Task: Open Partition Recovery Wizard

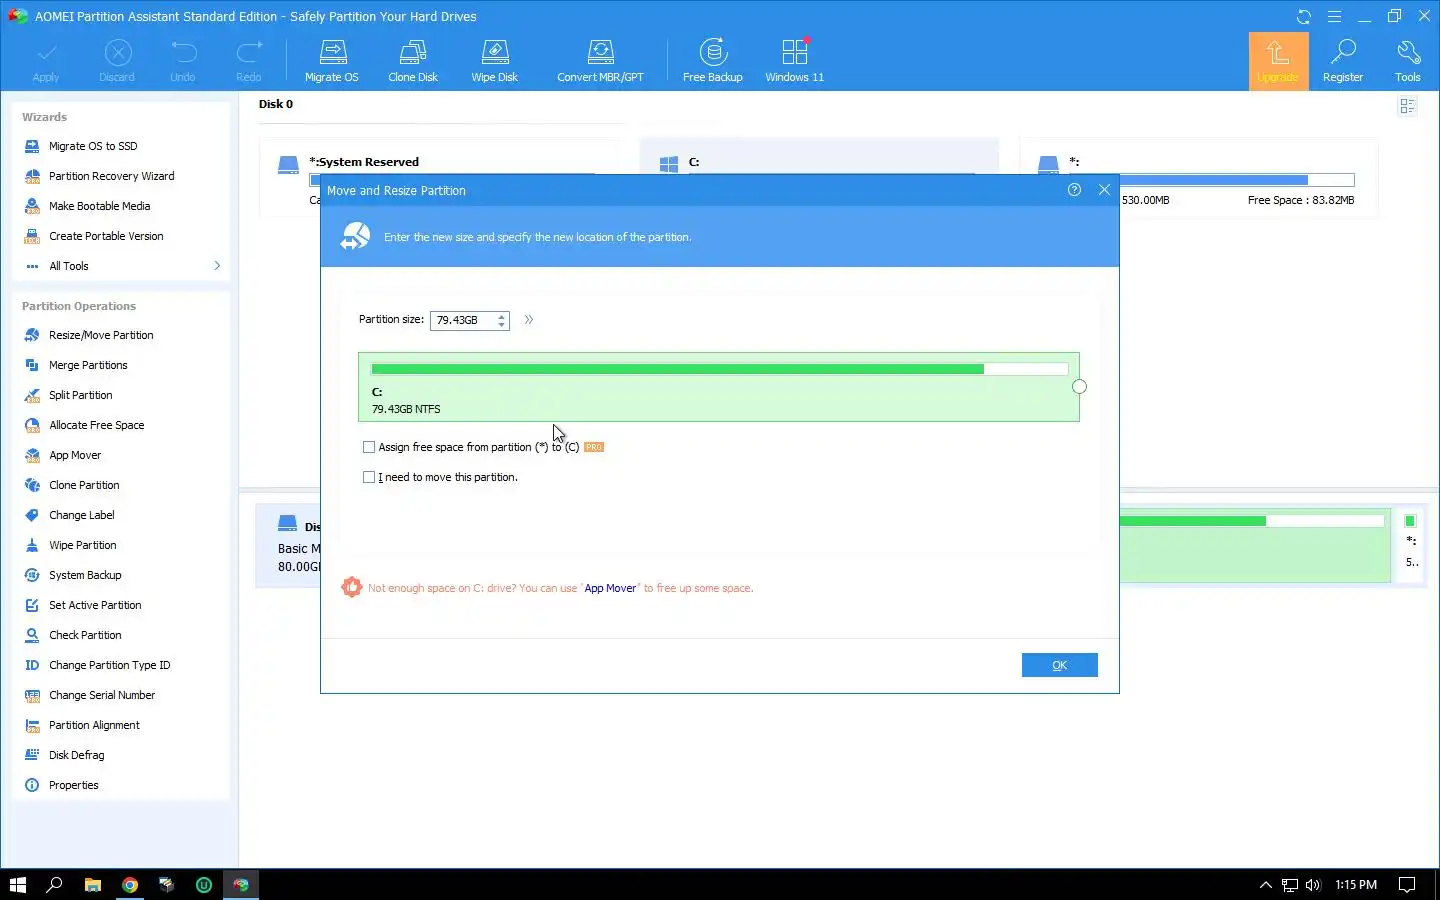Action: coord(111,176)
